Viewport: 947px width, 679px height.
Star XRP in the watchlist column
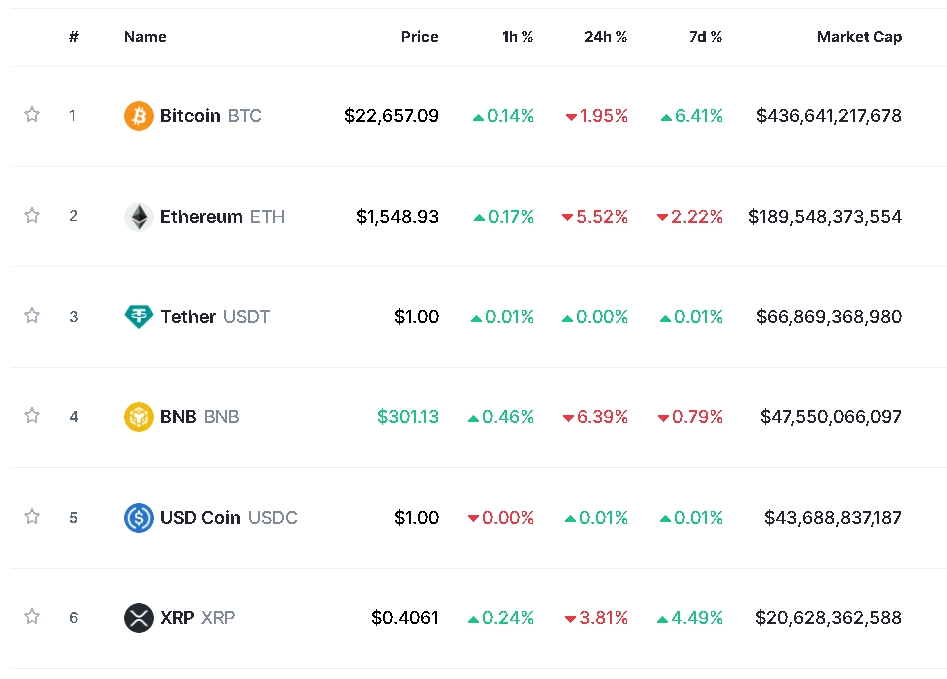32,617
